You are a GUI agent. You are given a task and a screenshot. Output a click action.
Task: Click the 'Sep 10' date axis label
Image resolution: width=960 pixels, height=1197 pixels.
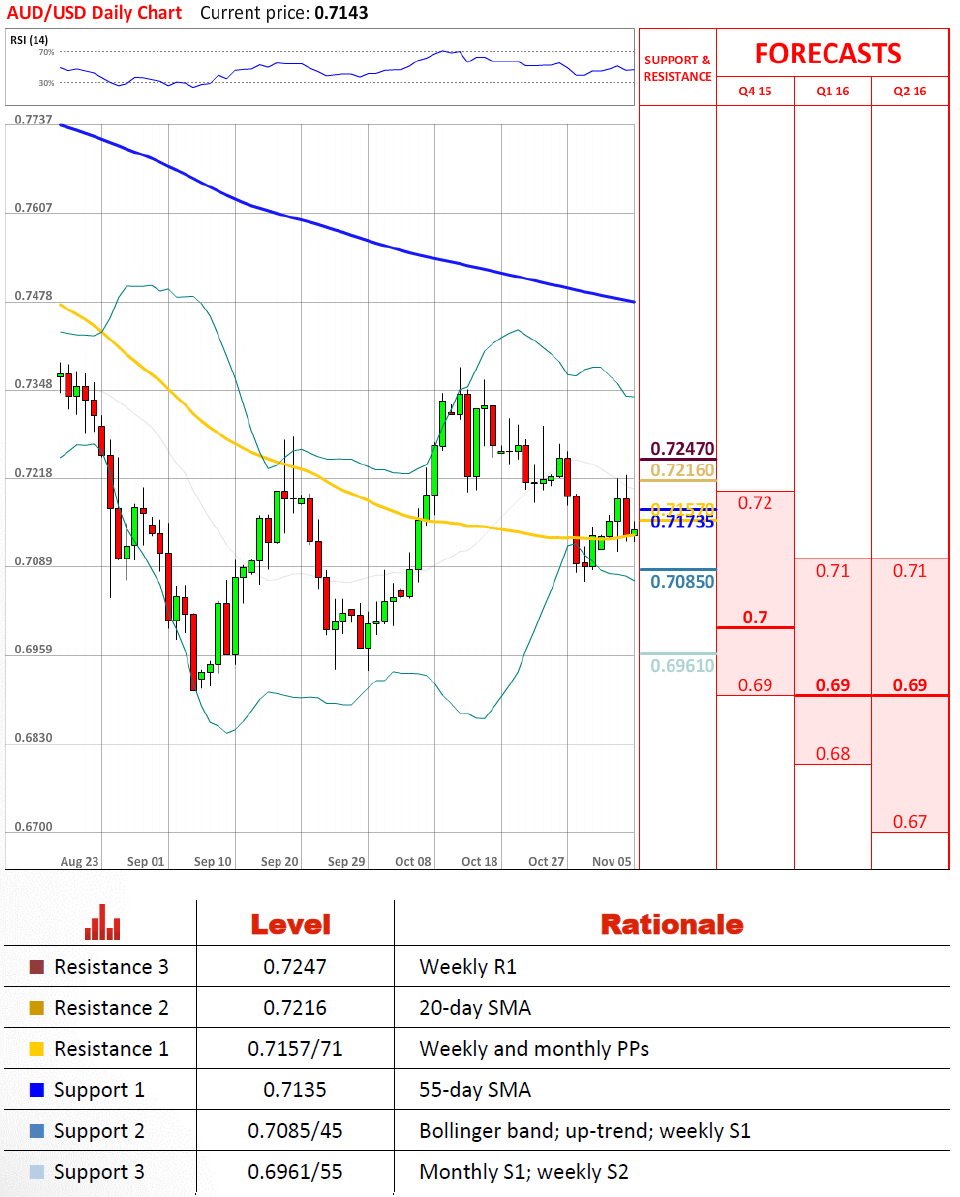[212, 861]
